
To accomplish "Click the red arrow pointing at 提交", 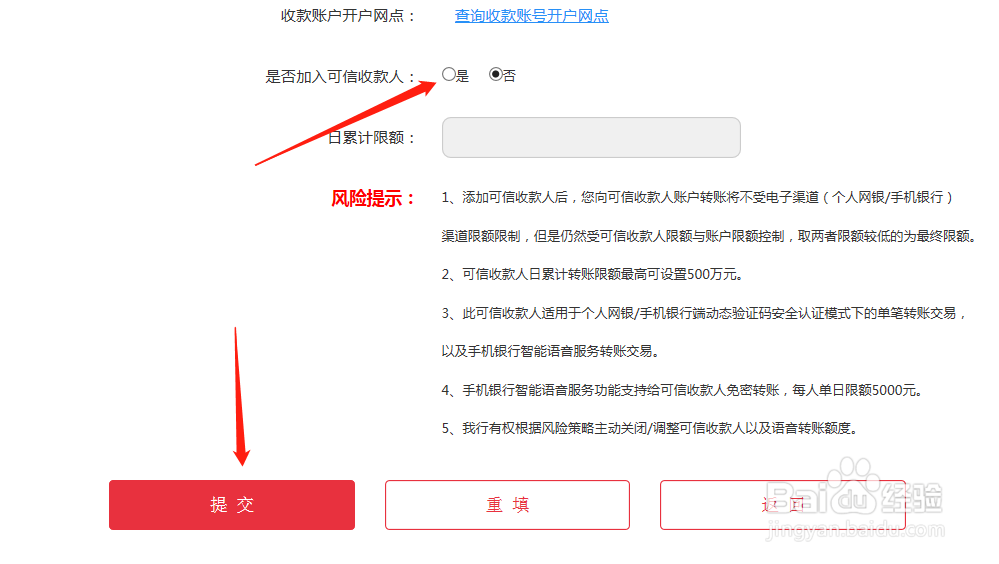I will (240, 396).
